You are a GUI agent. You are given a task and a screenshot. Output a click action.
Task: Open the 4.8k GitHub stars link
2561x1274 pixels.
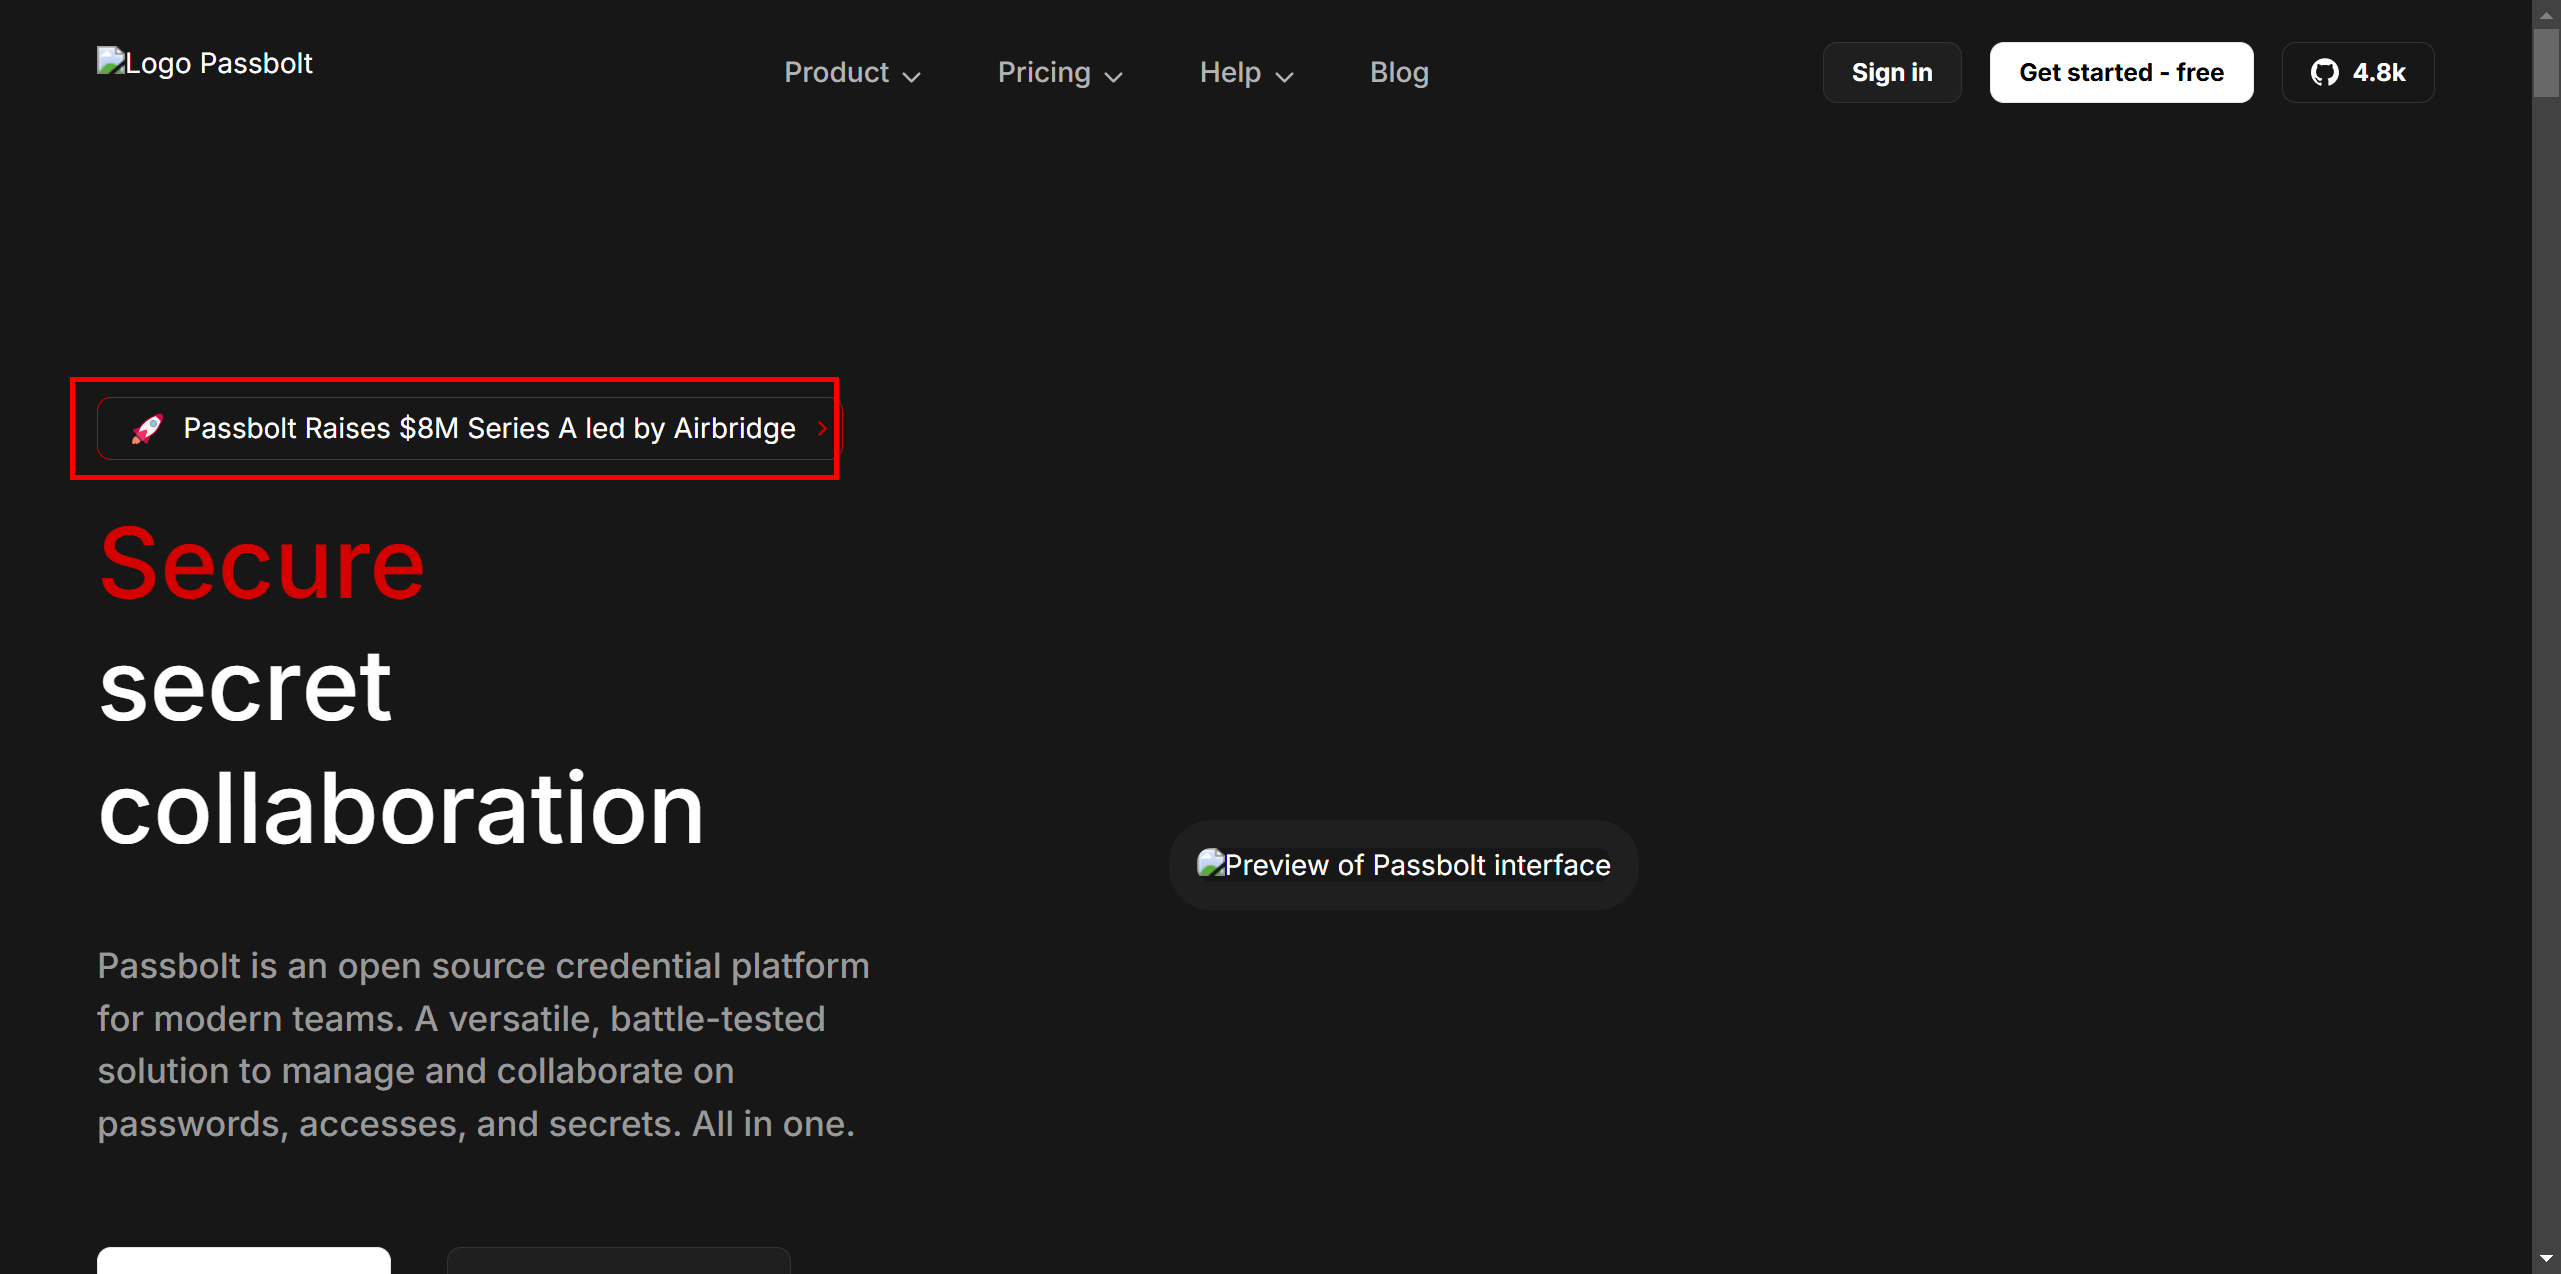2378,73
